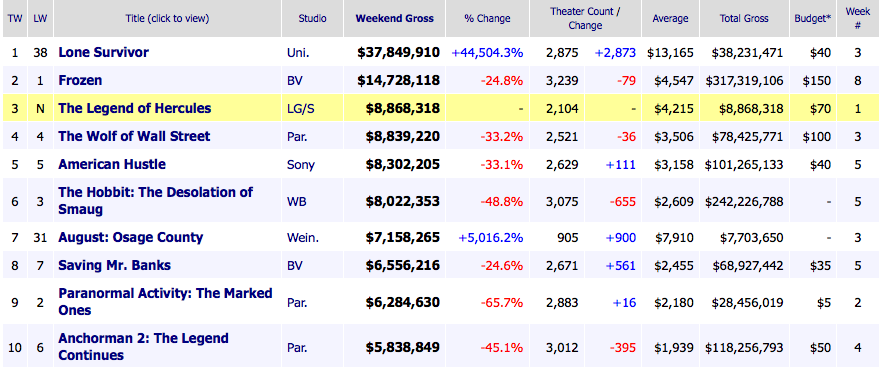The image size is (879, 367).
Task: Select the Saving Mr. Banks title
Action: [x=114, y=265]
